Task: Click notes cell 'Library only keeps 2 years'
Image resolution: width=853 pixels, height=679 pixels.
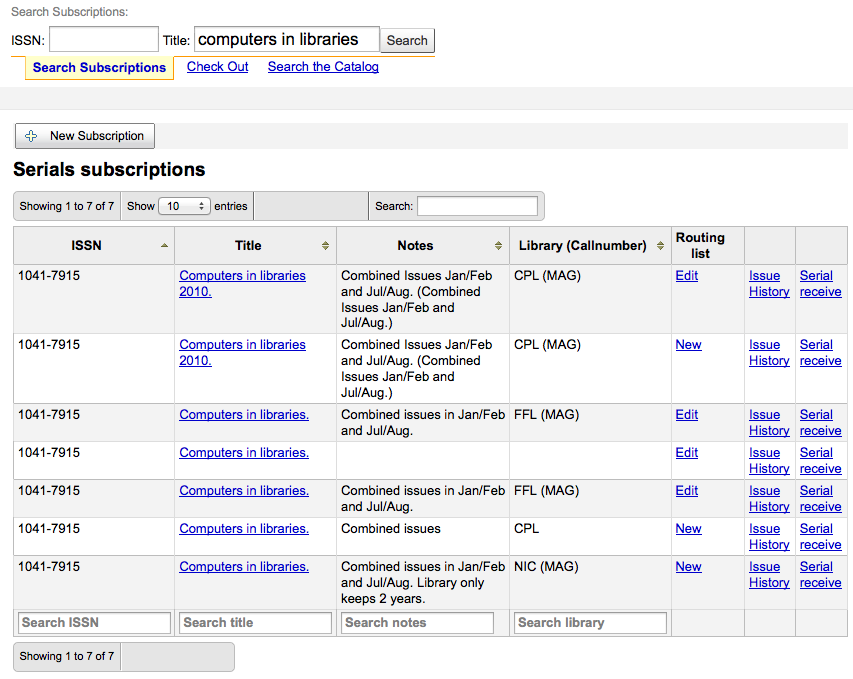Action: [423, 583]
